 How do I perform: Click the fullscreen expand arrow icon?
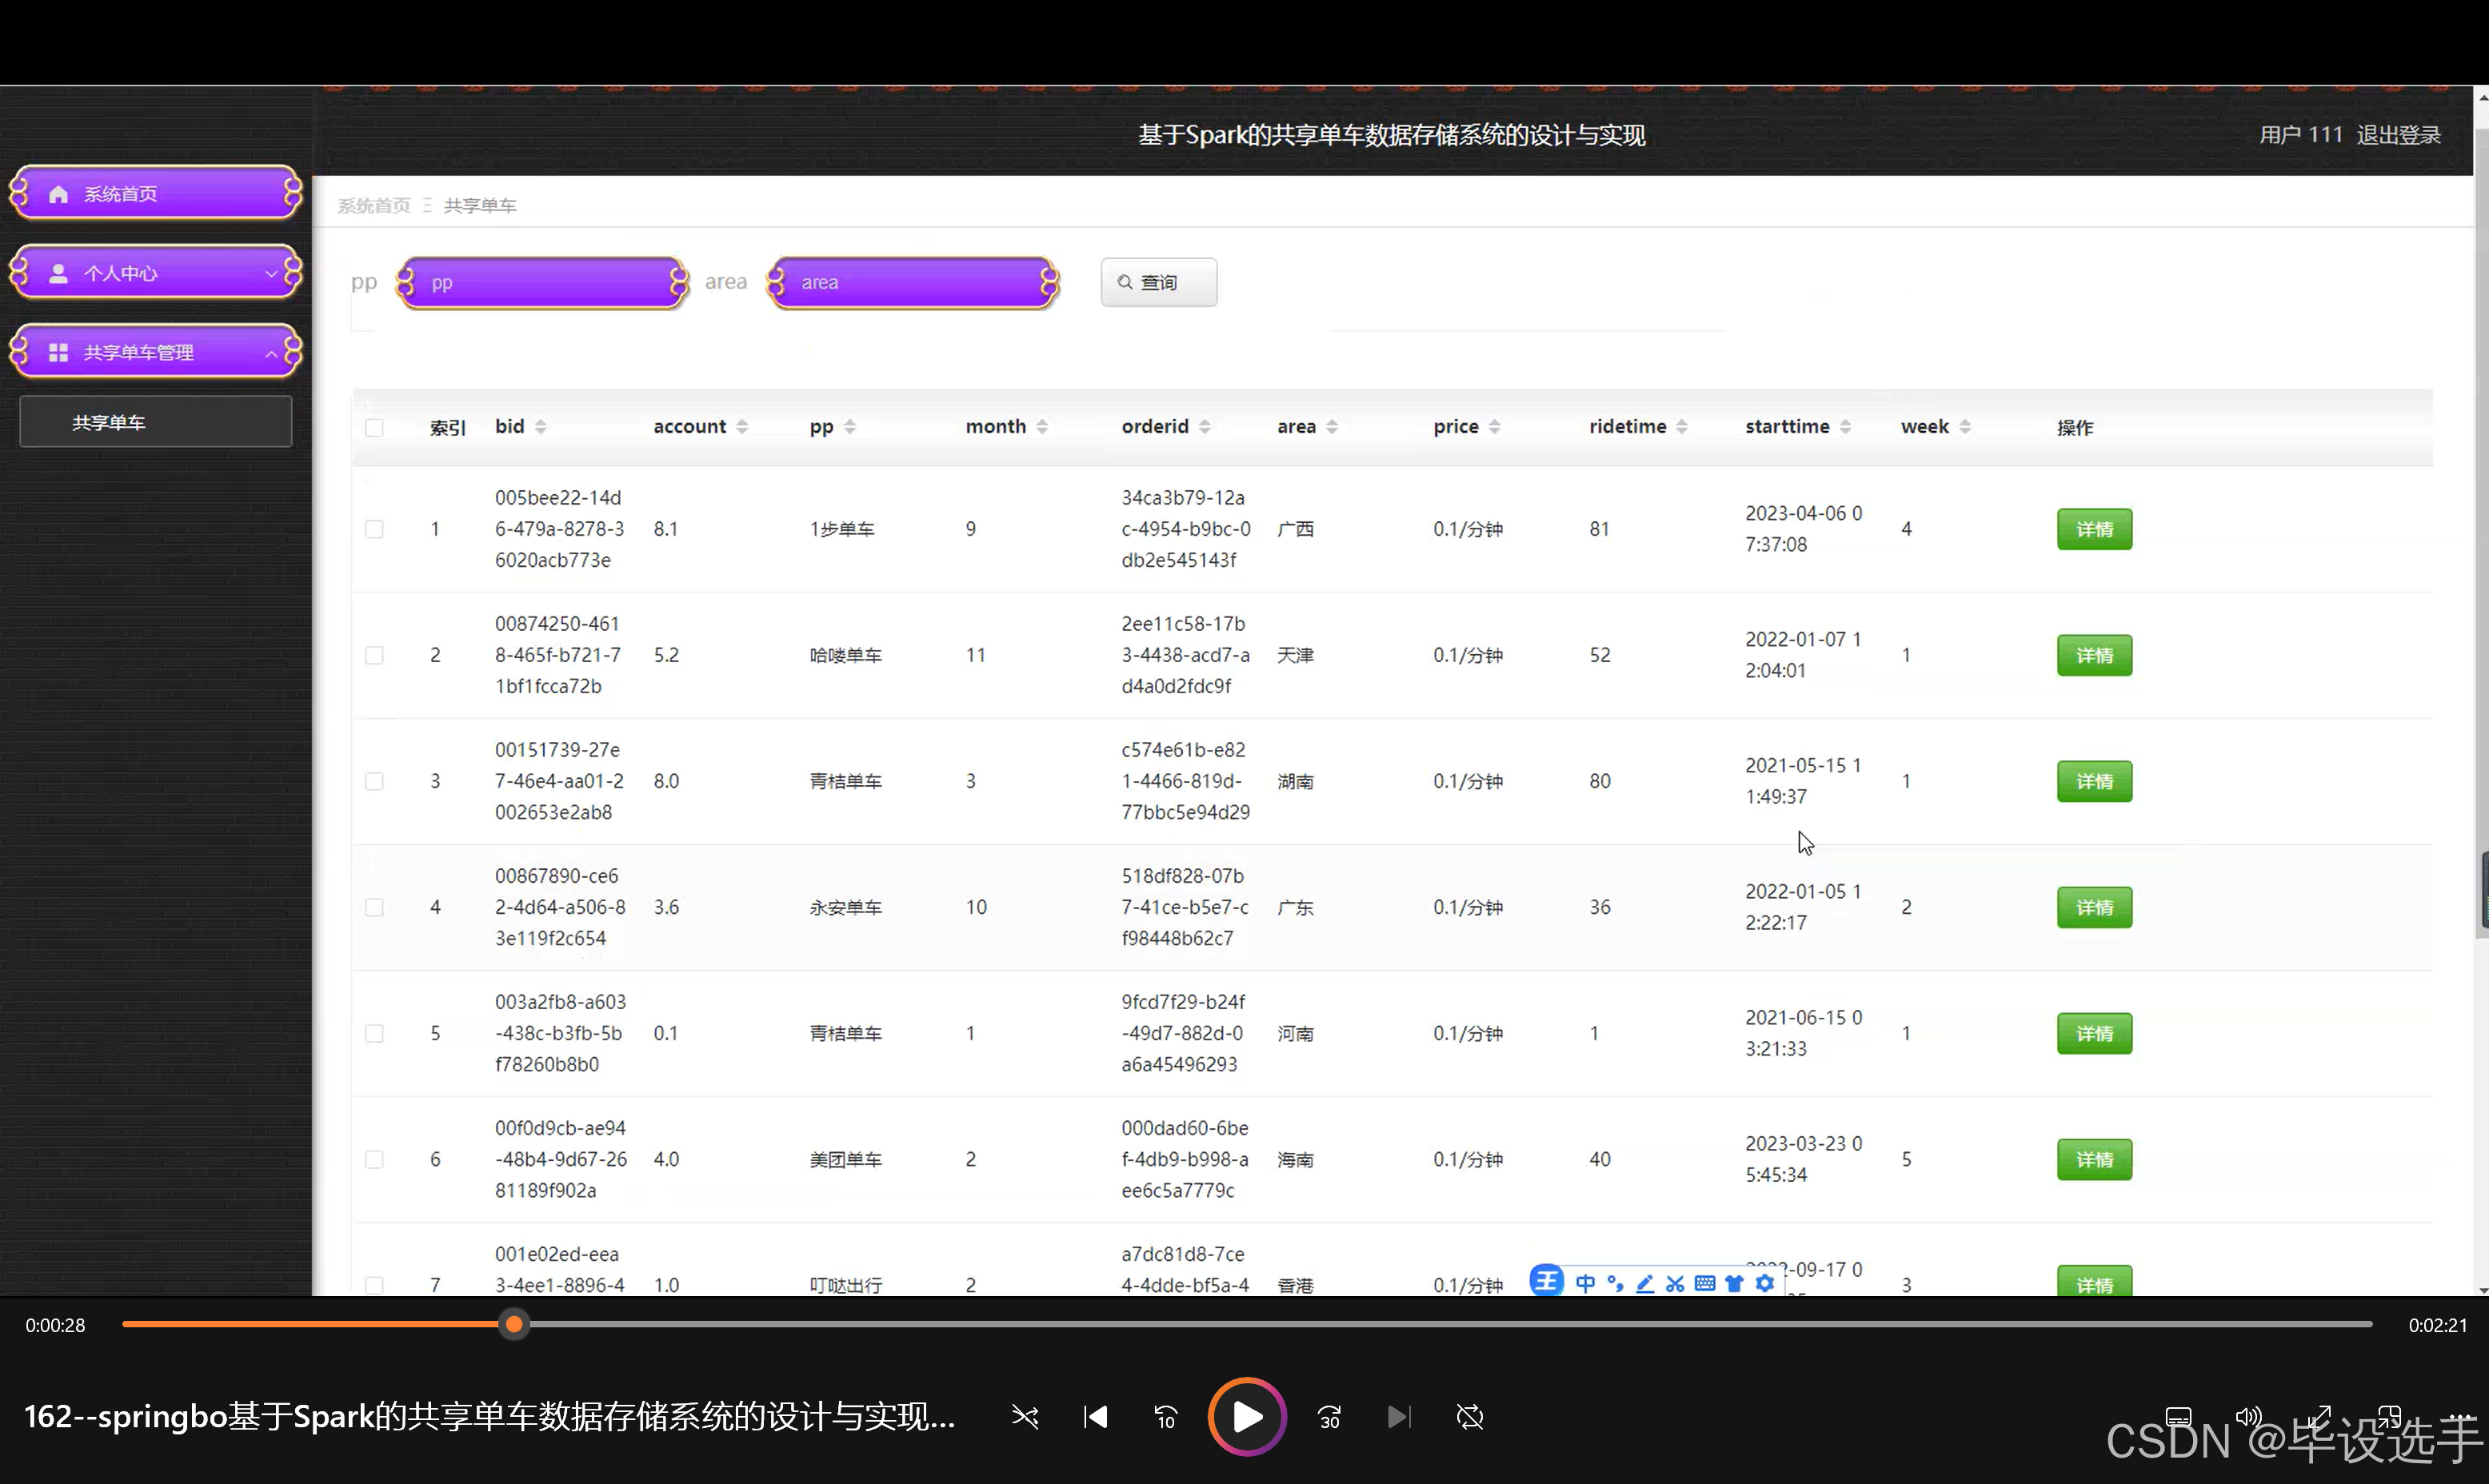pyautogui.click(x=2319, y=1416)
